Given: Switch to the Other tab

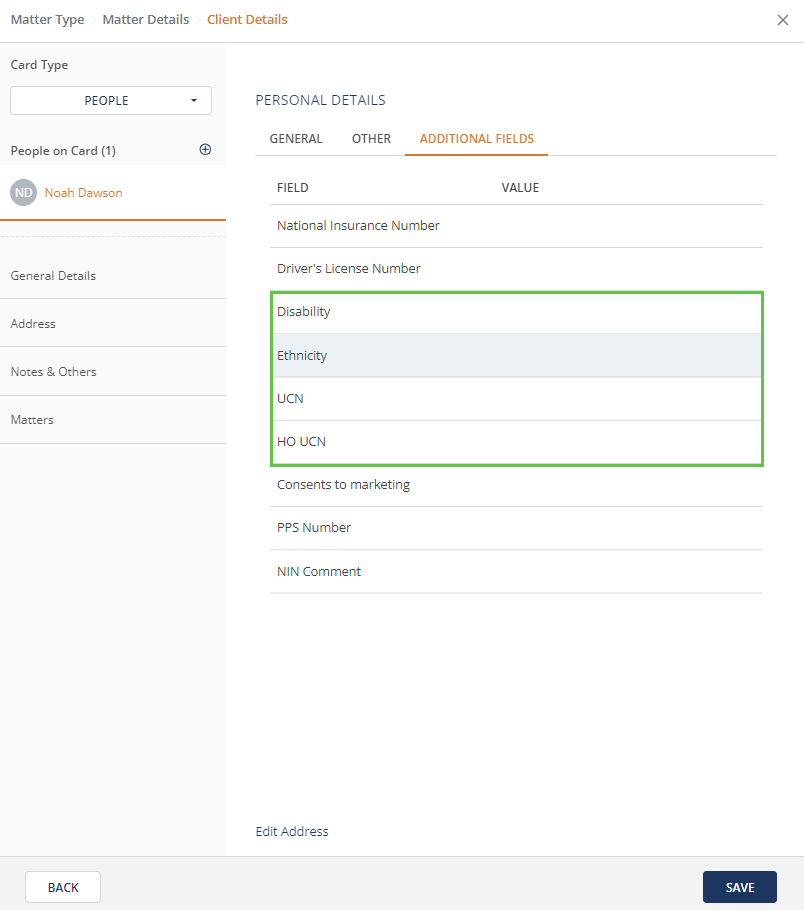Looking at the screenshot, I should pyautogui.click(x=371, y=139).
